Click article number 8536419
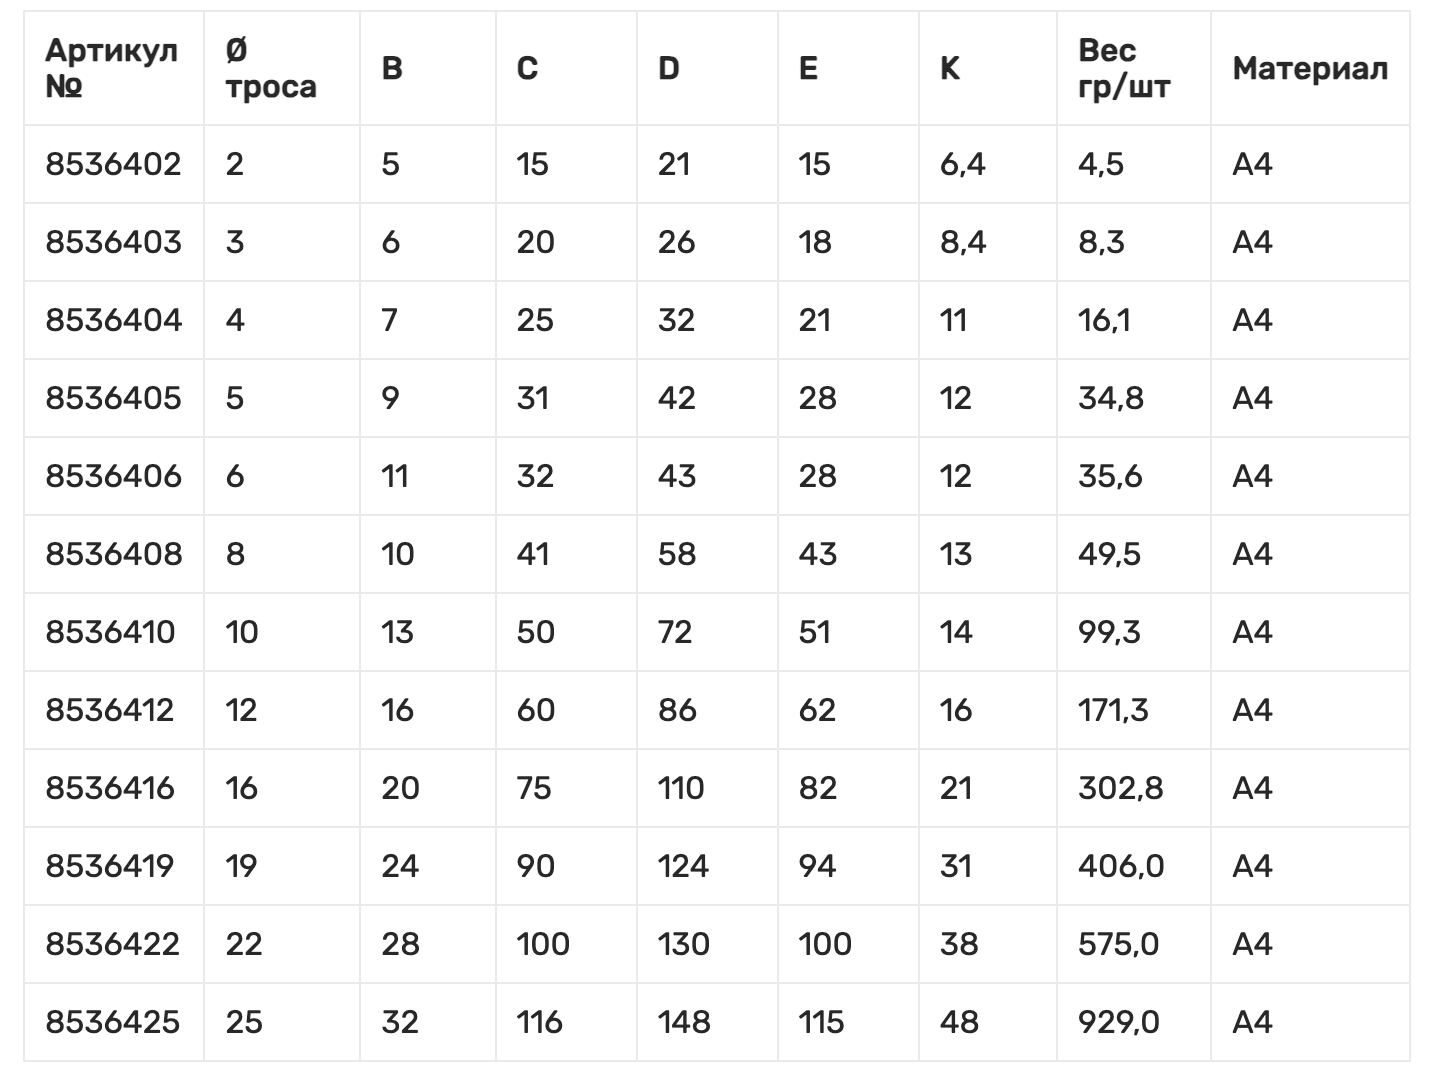 click(x=110, y=866)
